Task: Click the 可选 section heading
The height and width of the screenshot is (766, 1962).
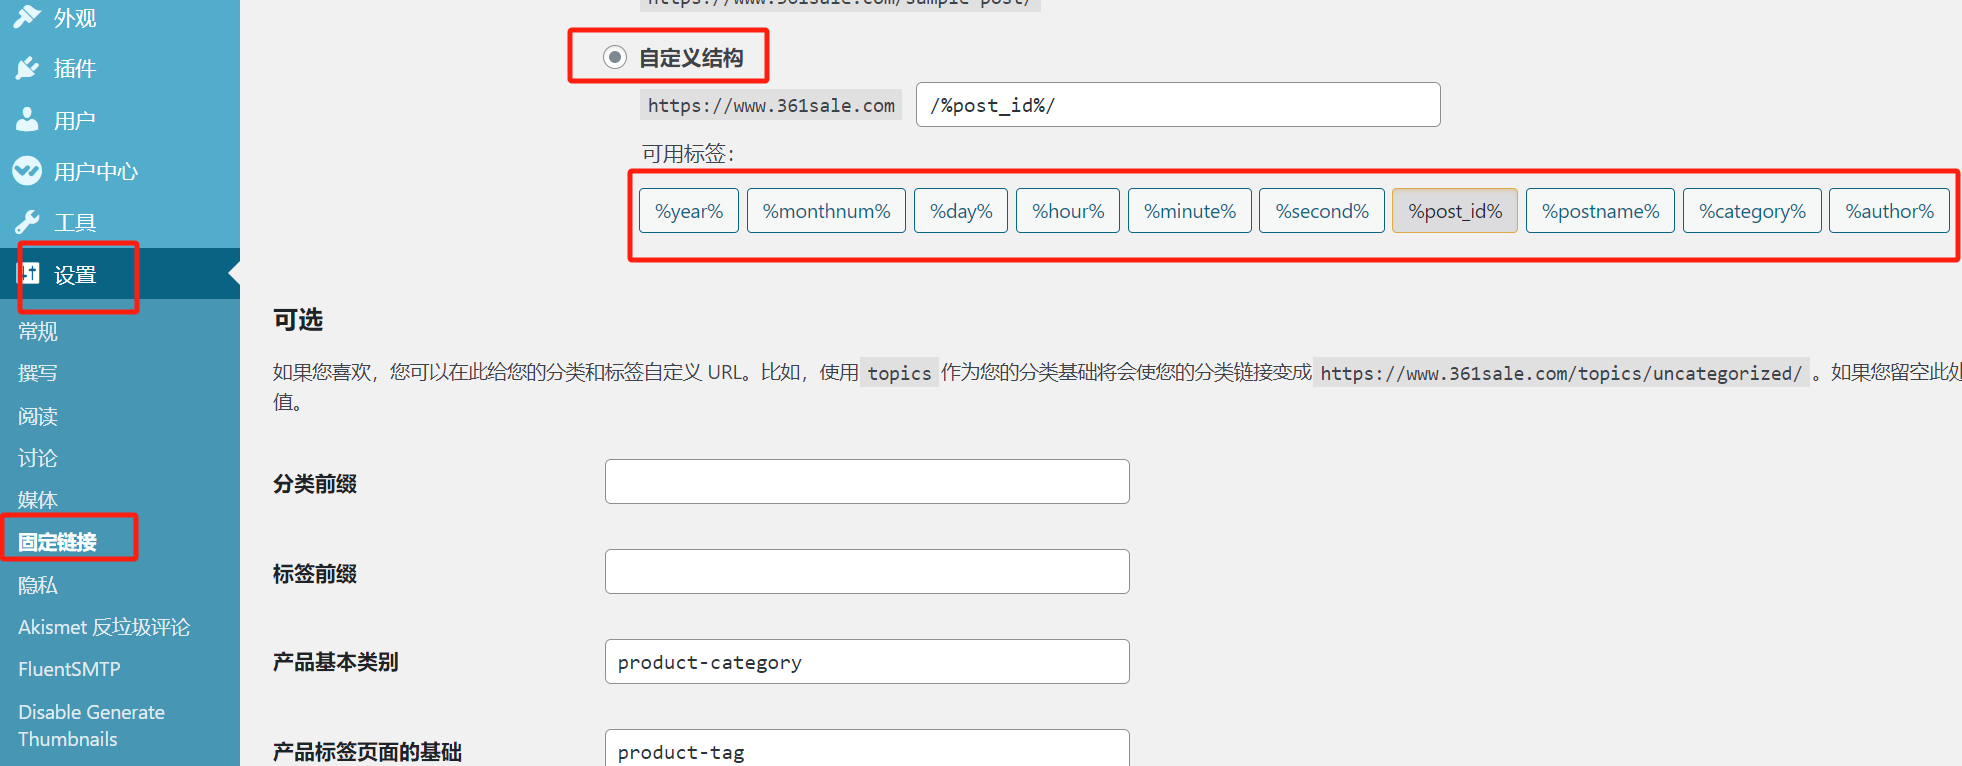Action: click(x=298, y=320)
